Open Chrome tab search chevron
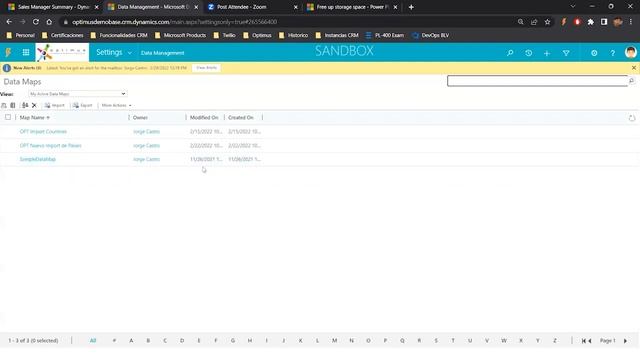This screenshot has height=360, width=640. tap(573, 7)
